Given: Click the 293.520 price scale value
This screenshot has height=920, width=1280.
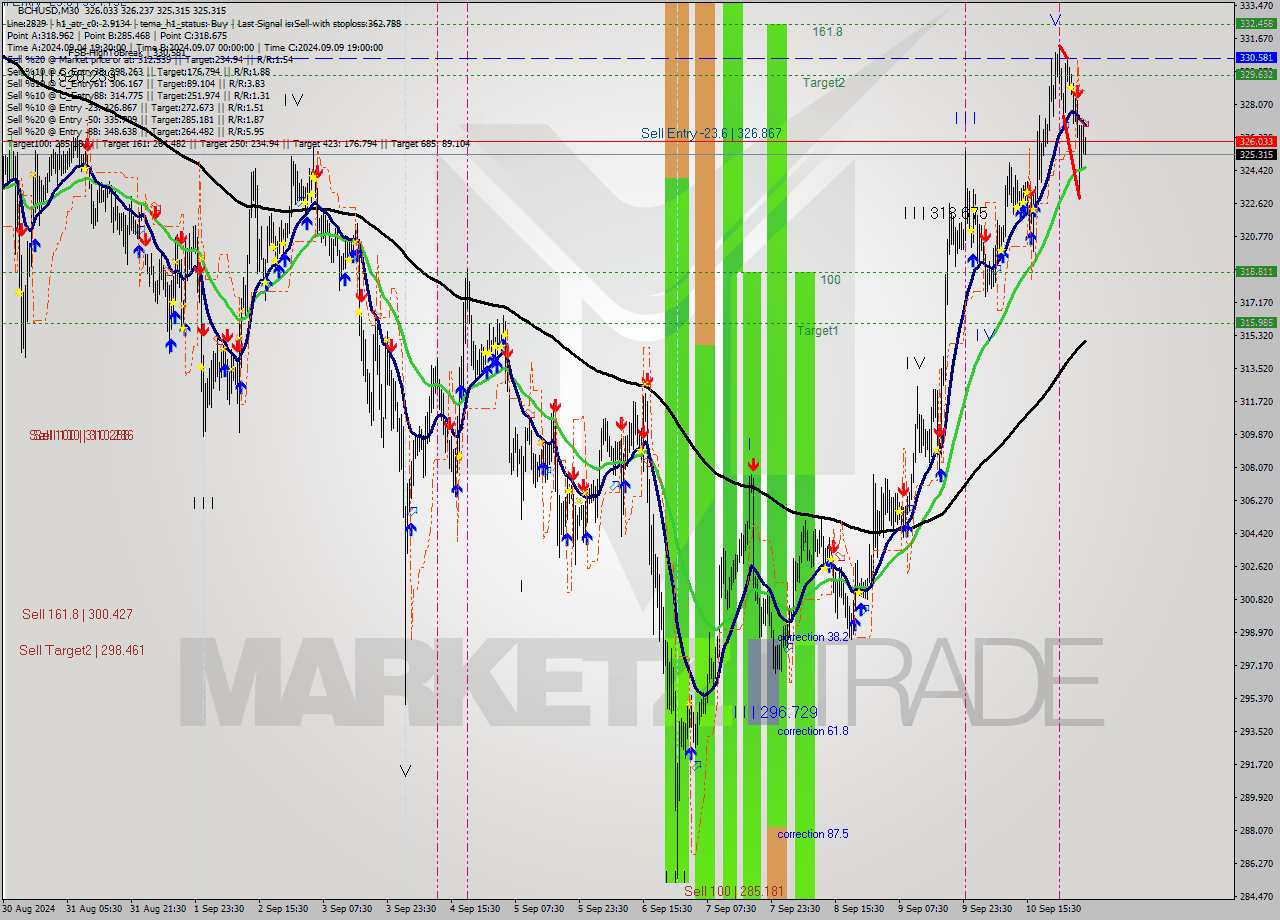Looking at the screenshot, I should [x=1256, y=731].
